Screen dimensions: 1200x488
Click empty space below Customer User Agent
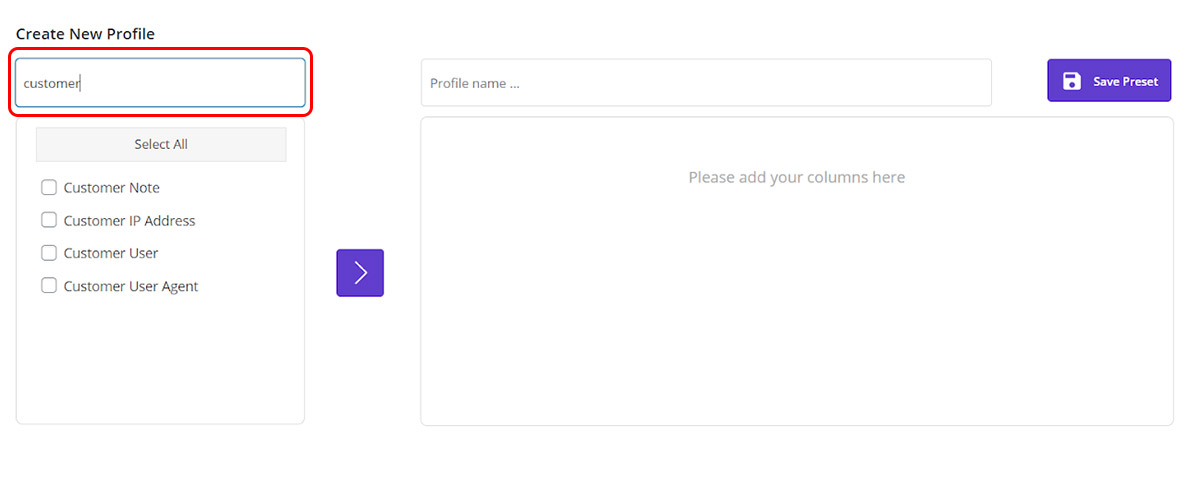pyautogui.click(x=160, y=360)
